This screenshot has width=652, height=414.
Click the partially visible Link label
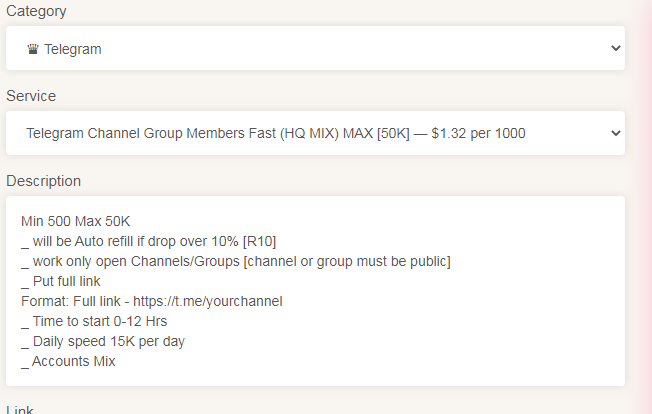(x=20, y=409)
